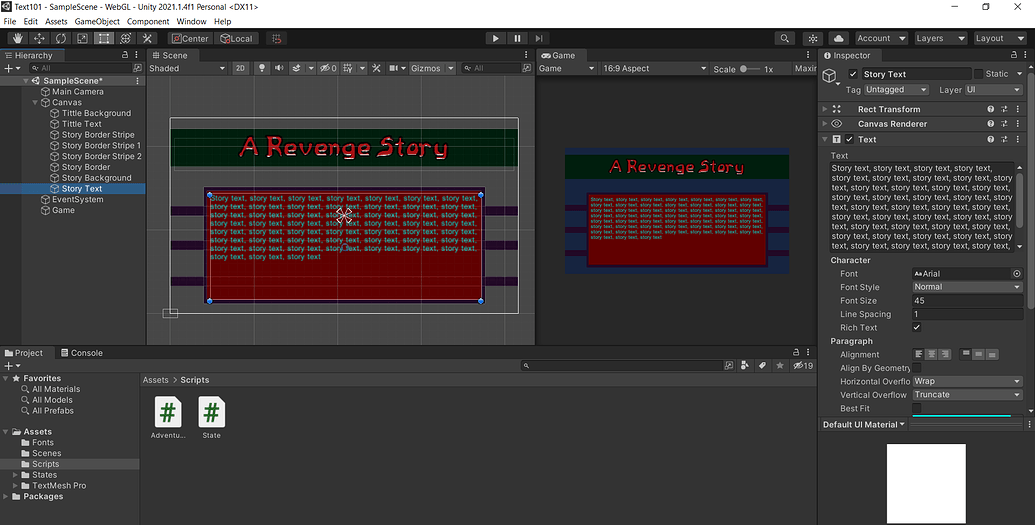Center-align the text horizontally

[932, 354]
